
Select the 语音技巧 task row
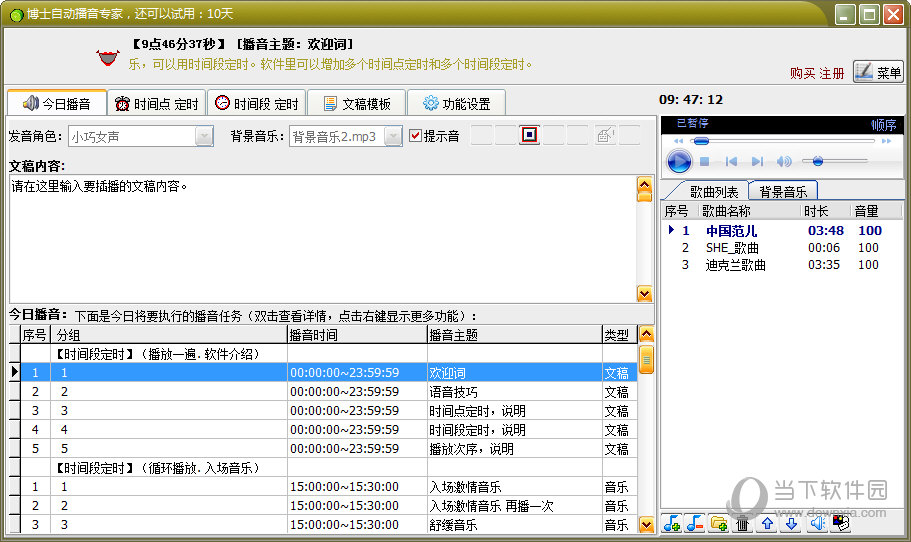point(329,392)
